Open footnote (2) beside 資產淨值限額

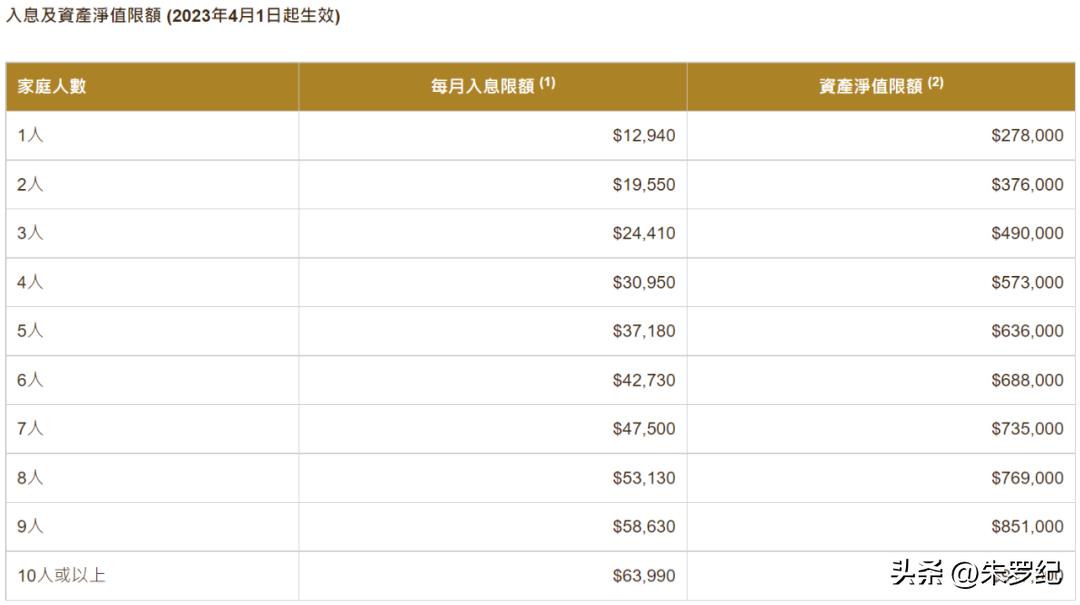point(935,83)
